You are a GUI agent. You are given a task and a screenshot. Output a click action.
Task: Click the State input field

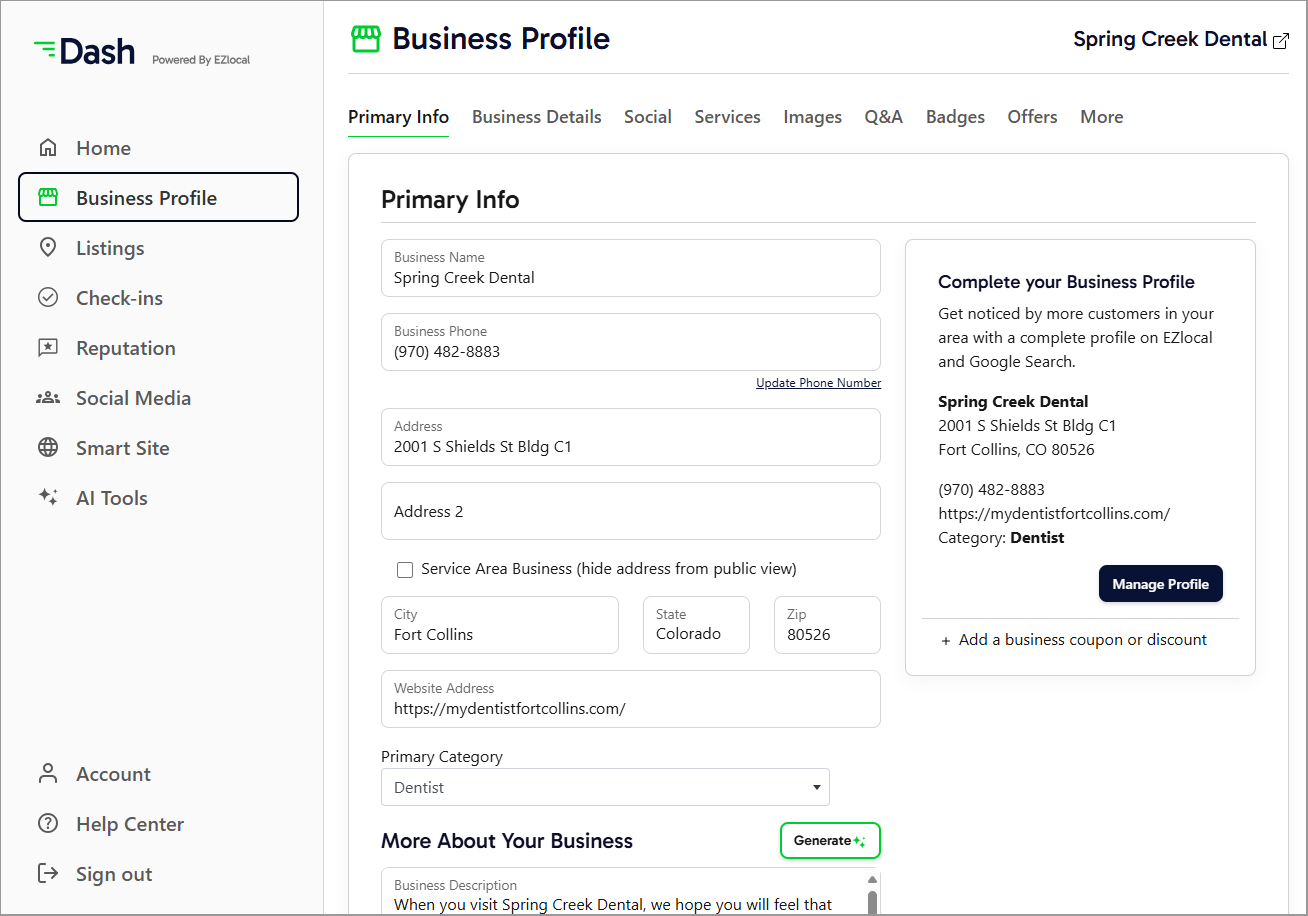click(x=696, y=625)
